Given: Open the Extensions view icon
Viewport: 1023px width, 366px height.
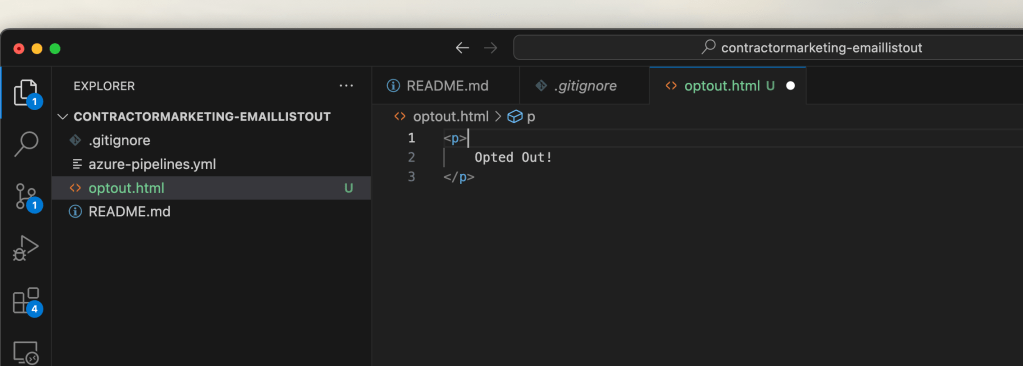Looking at the screenshot, I should (x=26, y=301).
